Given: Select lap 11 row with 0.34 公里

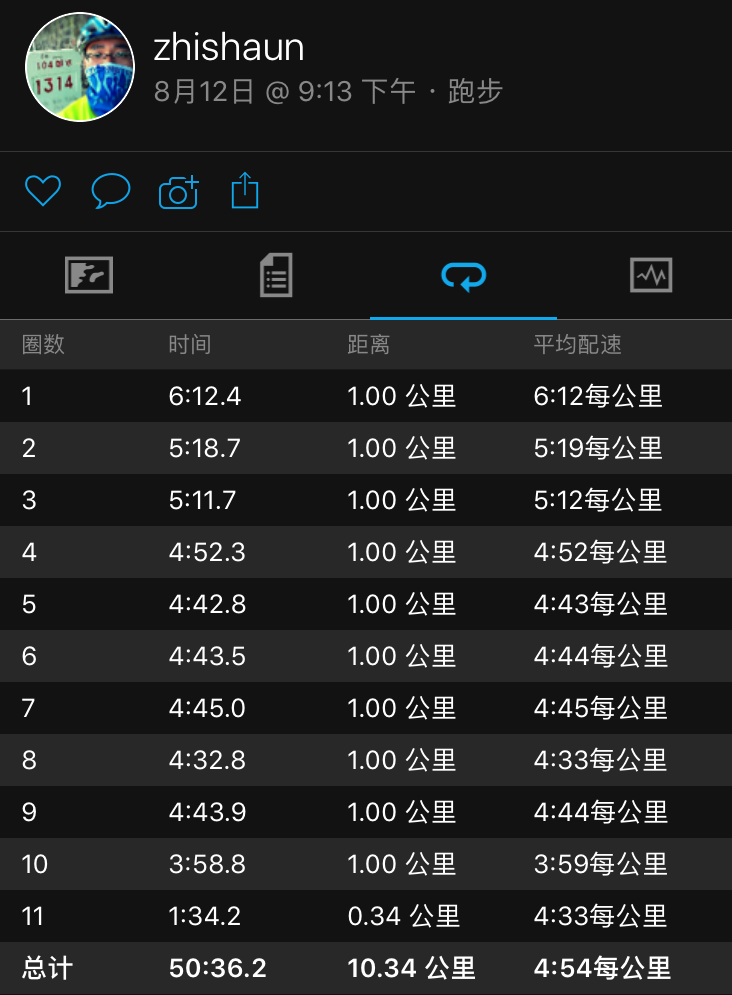Looking at the screenshot, I should [366, 916].
